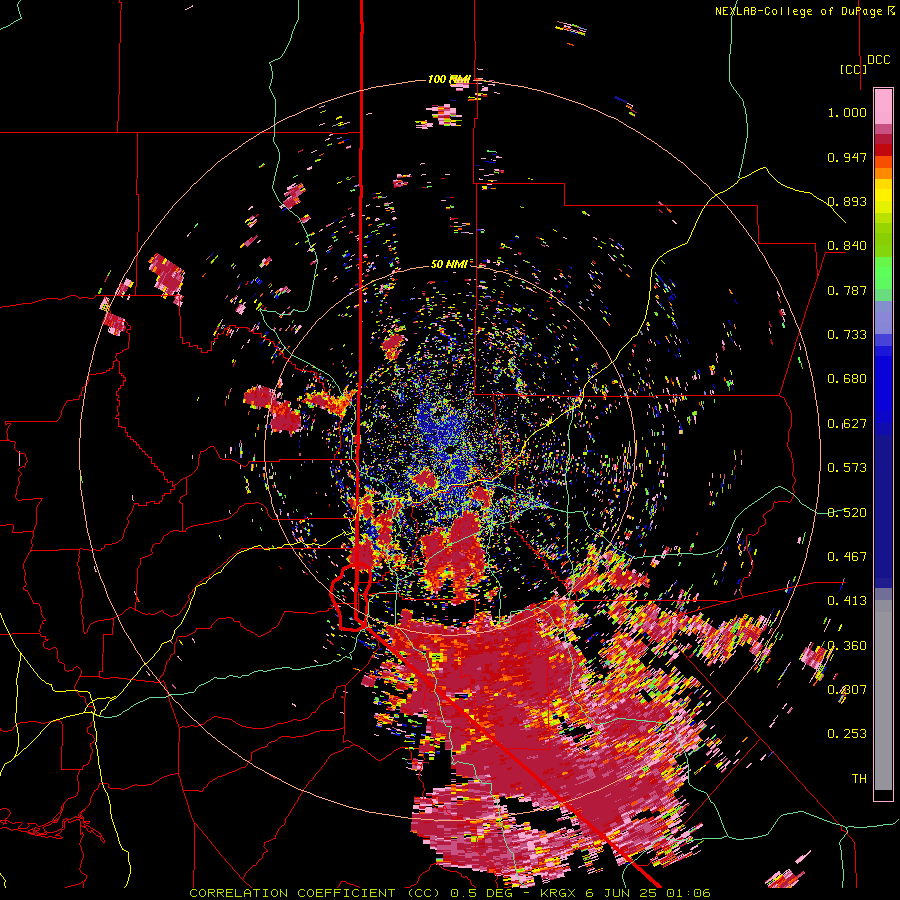This screenshot has width=900, height=900.
Task: Pick the light pink swatch at legend top
Action: tap(883, 106)
